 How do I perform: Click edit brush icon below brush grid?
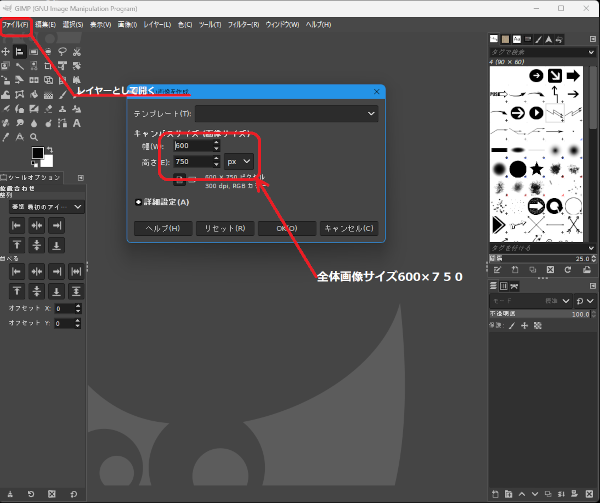pyautogui.click(x=497, y=270)
